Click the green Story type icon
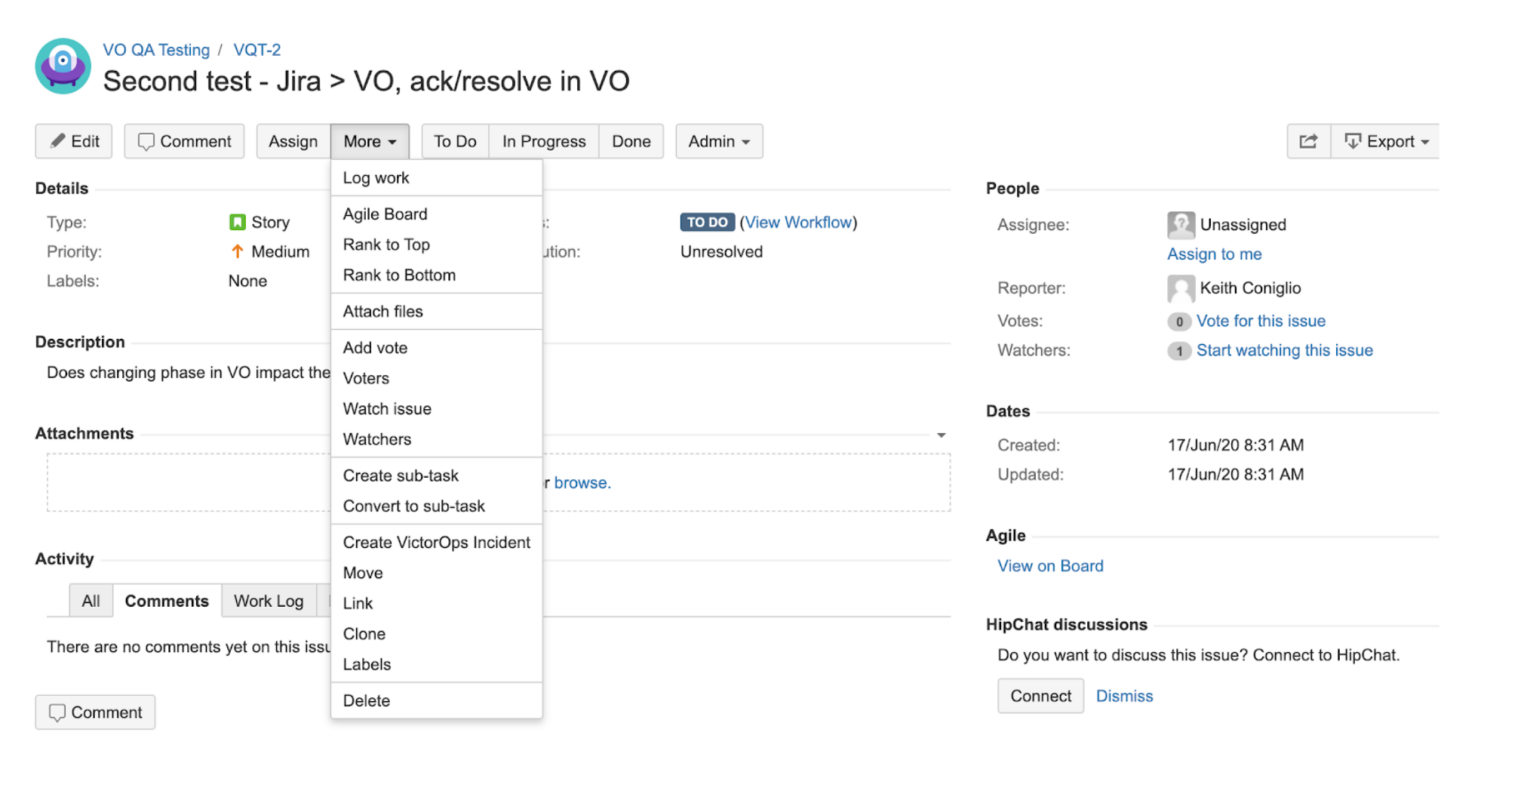This screenshot has width=1536, height=794. pos(237,222)
